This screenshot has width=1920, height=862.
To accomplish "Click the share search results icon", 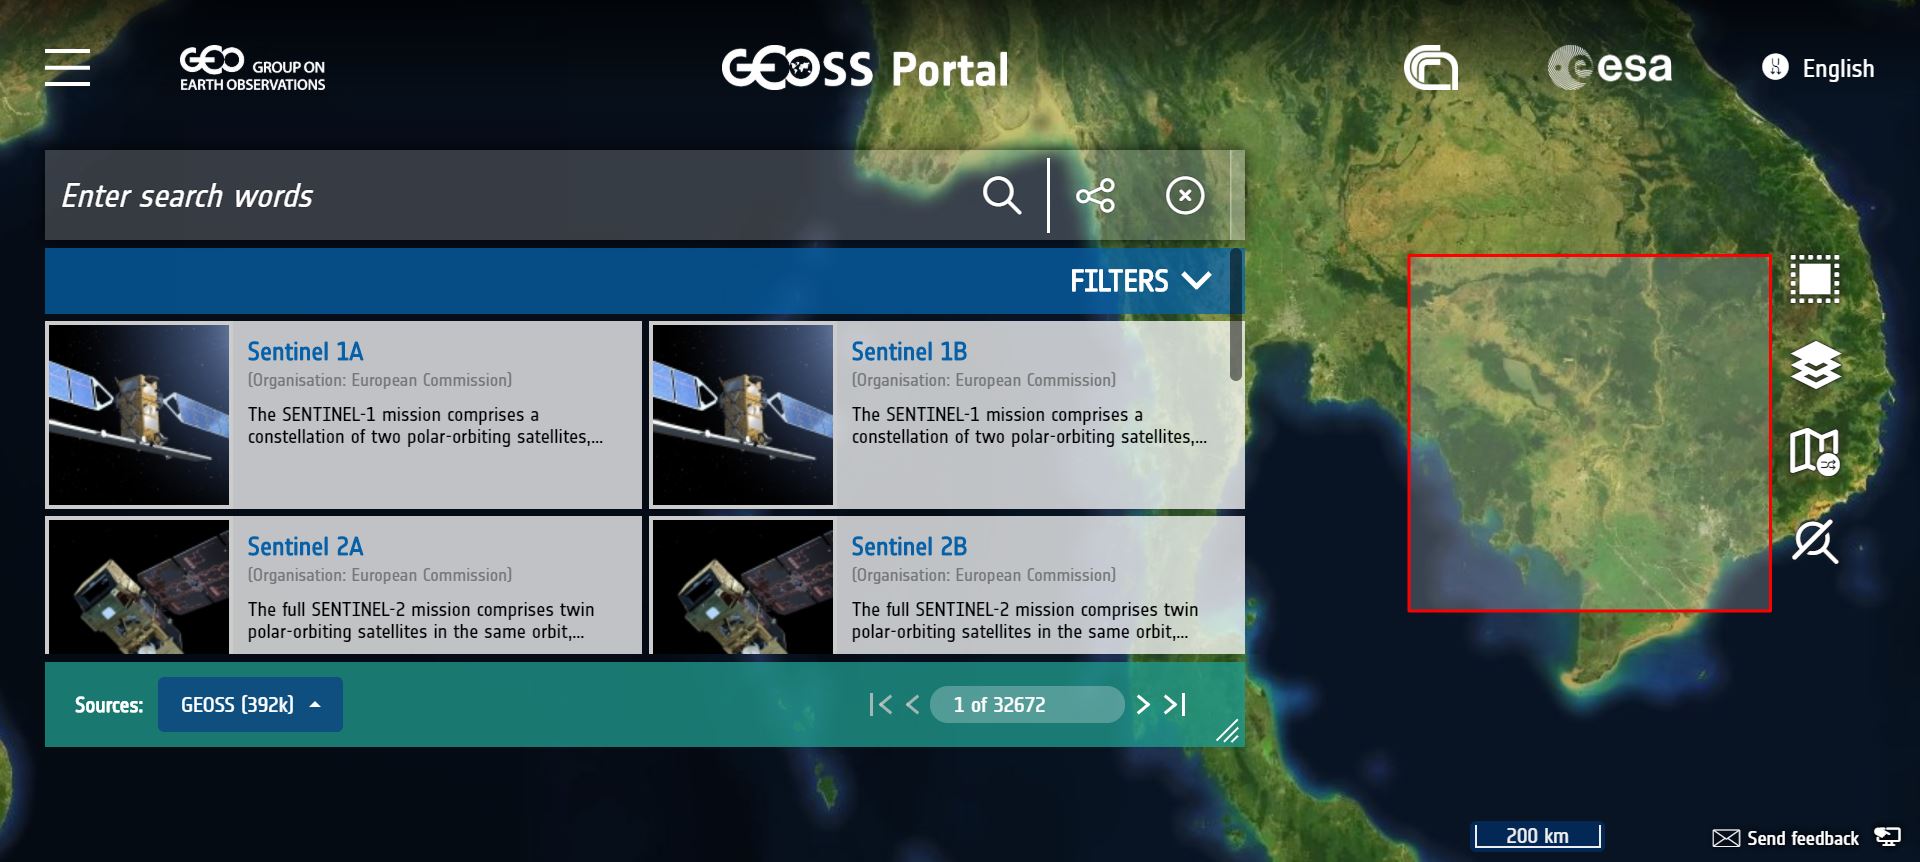I will coord(1095,195).
